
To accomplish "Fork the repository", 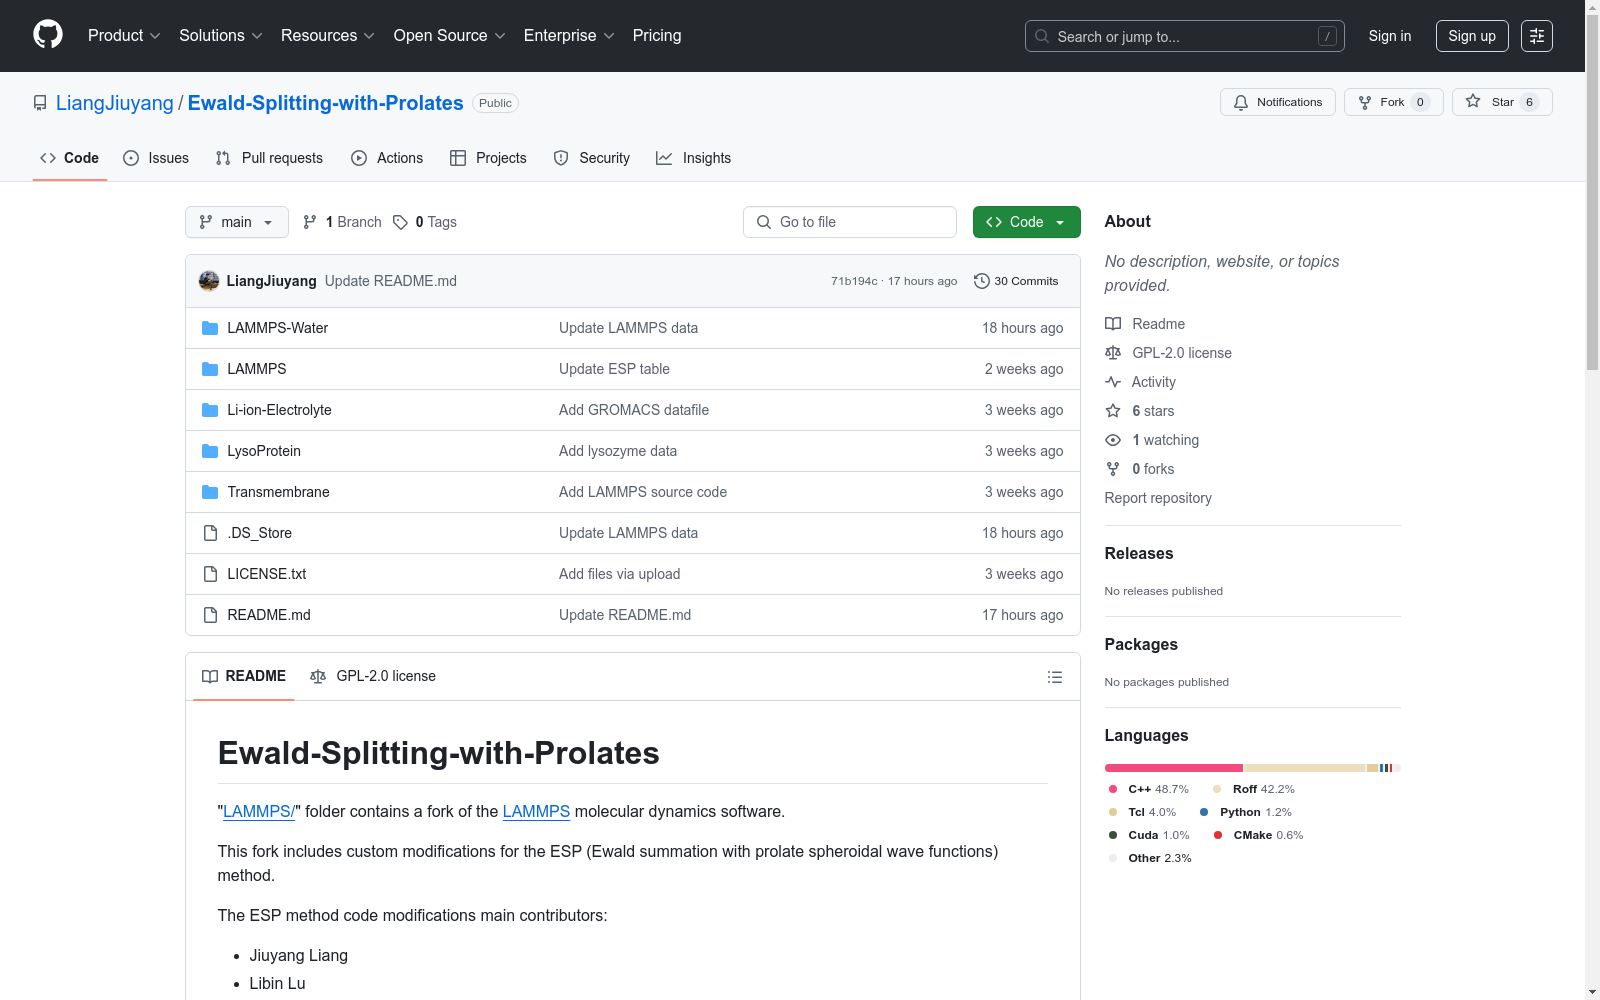I will pos(1394,102).
